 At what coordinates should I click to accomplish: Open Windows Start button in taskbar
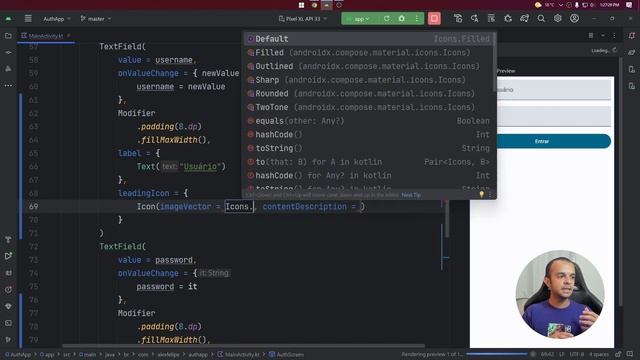[301, 5]
